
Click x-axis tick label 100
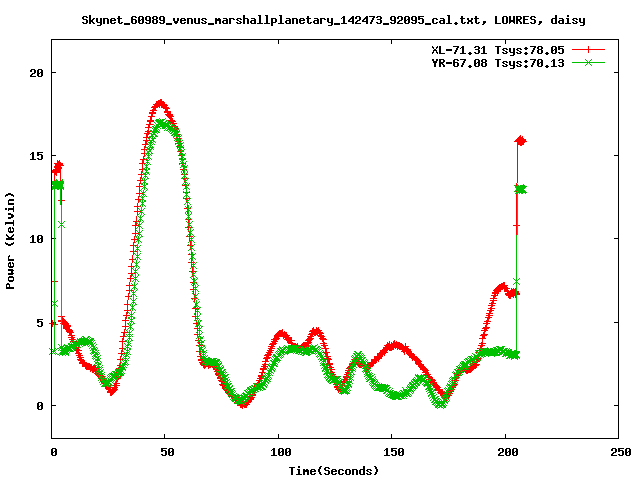[280, 452]
